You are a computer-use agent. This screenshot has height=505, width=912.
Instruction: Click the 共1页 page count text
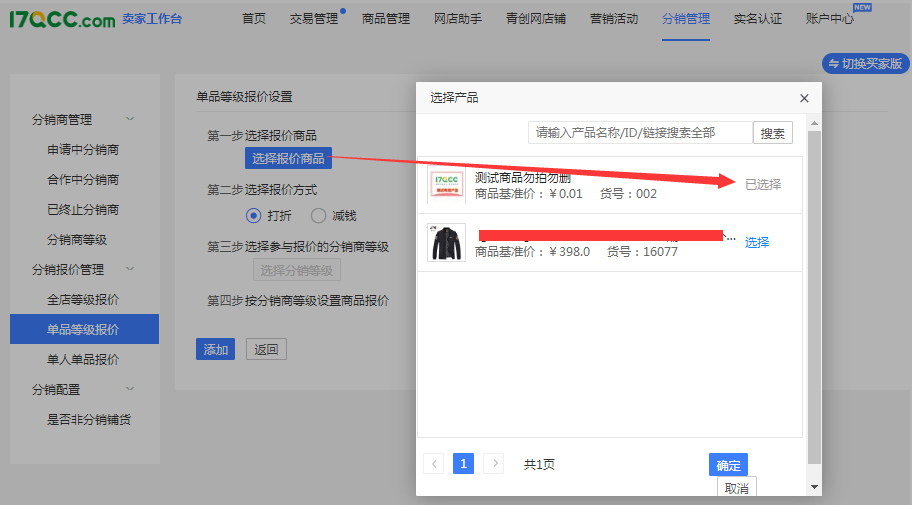click(x=539, y=464)
